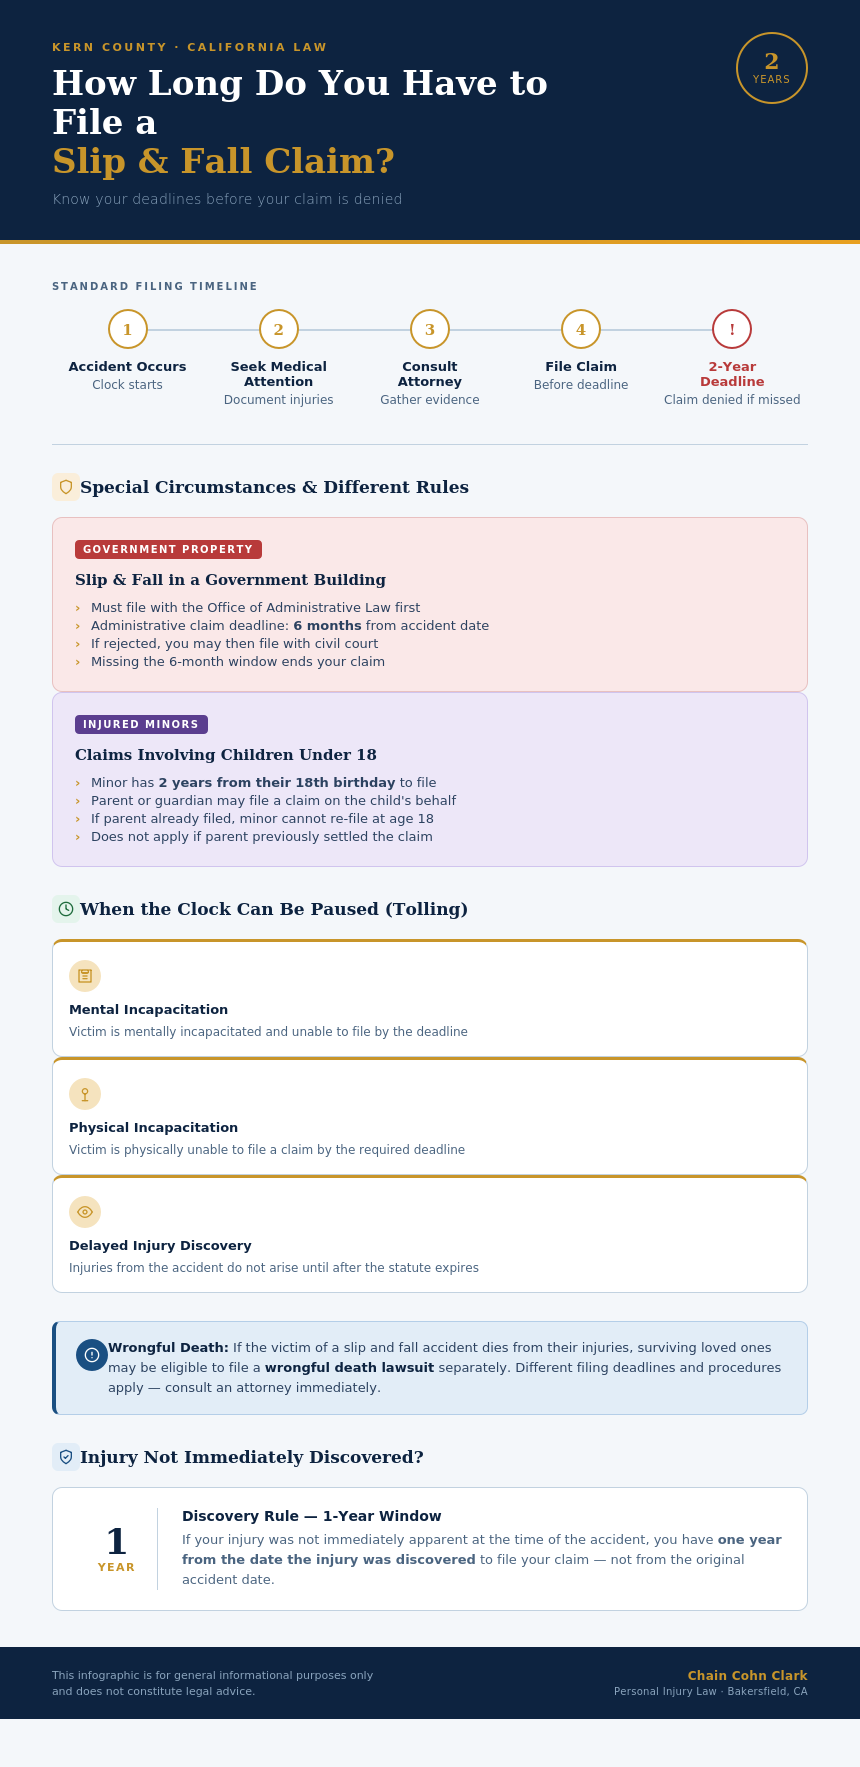Viewport: 860px width, 1767px height.
Task: Select timeline step 1 Accident Occurs
Action: (128, 329)
